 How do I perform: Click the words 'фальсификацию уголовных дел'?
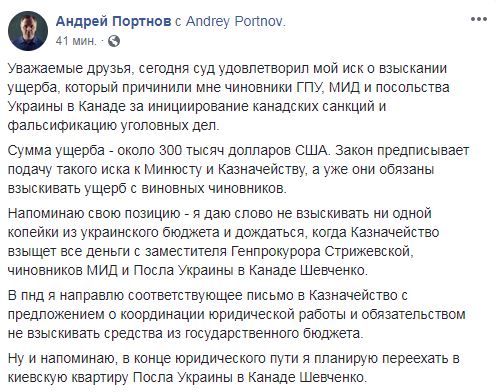tap(112, 126)
